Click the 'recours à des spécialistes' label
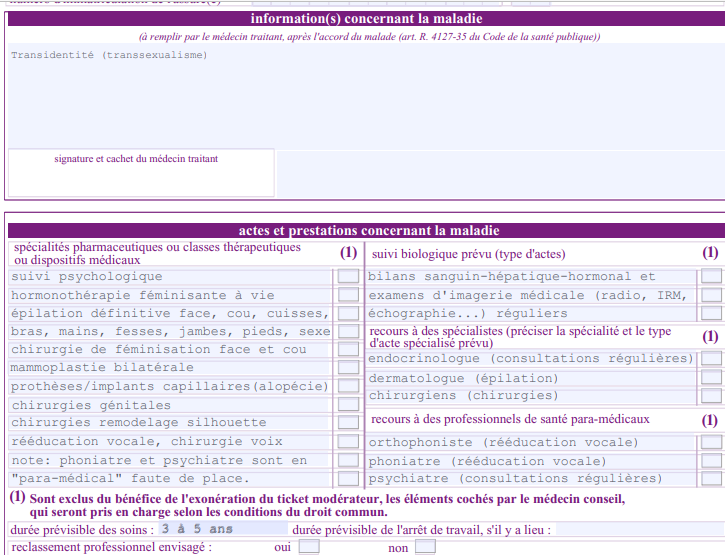 point(520,337)
